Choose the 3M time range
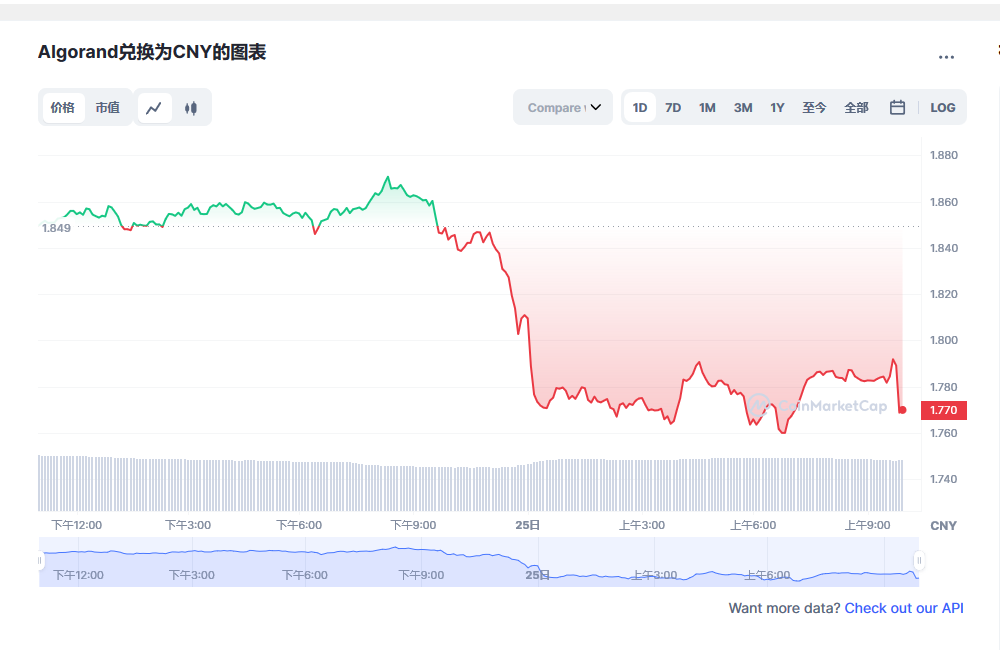 click(743, 108)
